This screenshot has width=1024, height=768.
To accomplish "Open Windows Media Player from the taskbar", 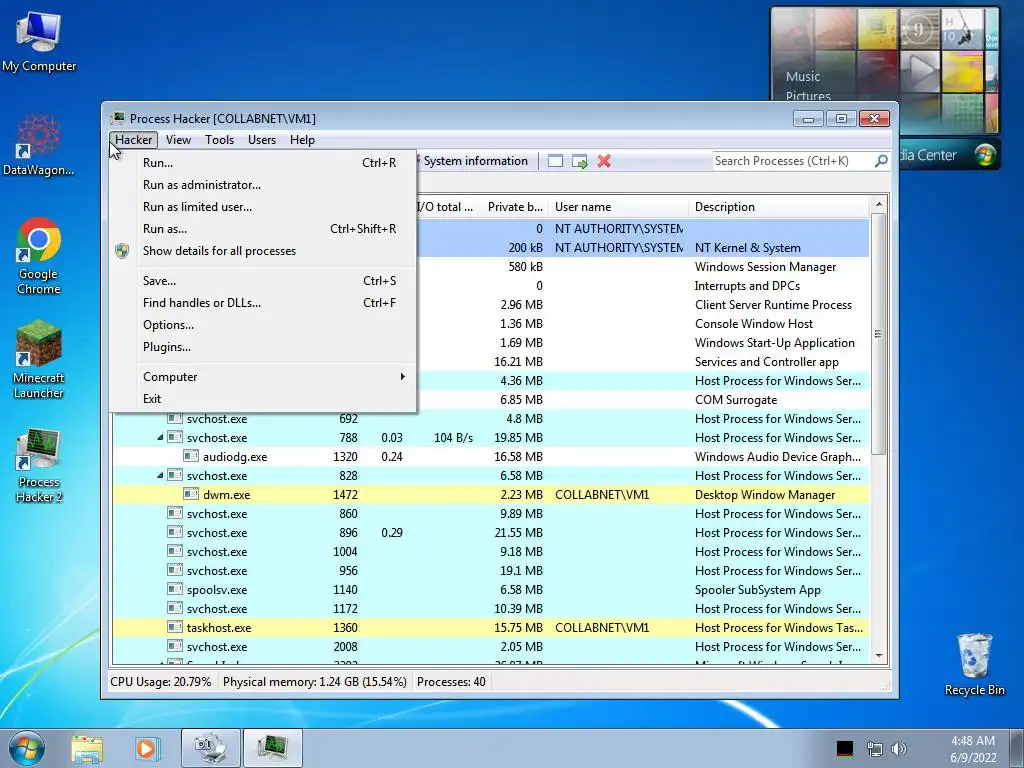I will (x=146, y=748).
